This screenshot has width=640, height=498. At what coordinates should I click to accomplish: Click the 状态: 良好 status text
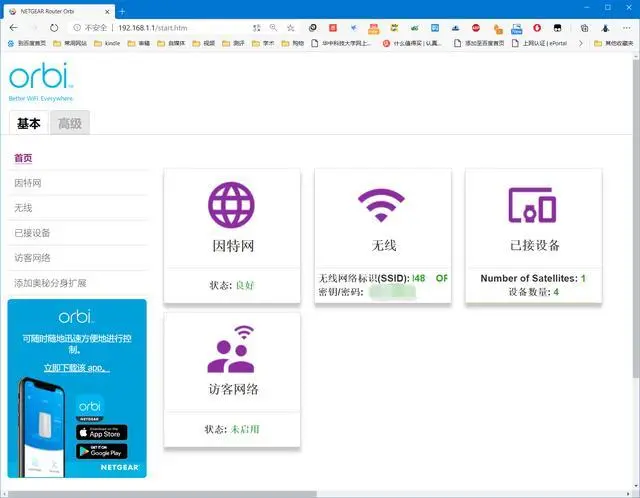point(231,285)
